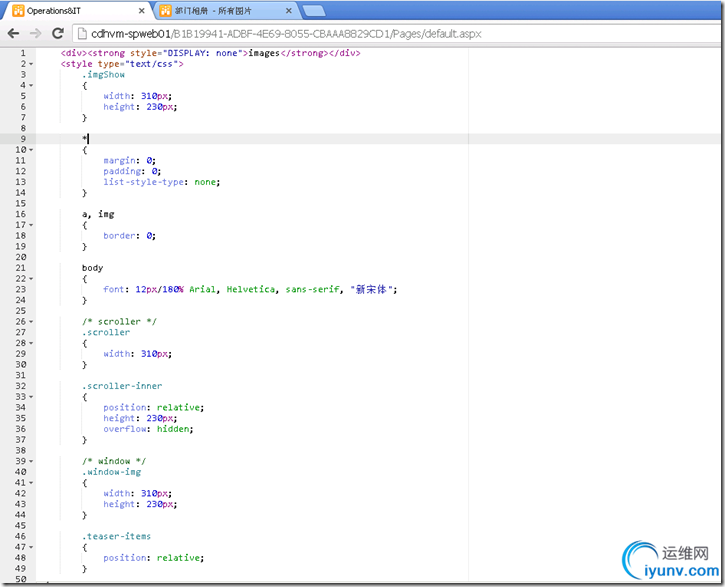Click line number 9 in the gutter

pyautogui.click(x=22, y=139)
